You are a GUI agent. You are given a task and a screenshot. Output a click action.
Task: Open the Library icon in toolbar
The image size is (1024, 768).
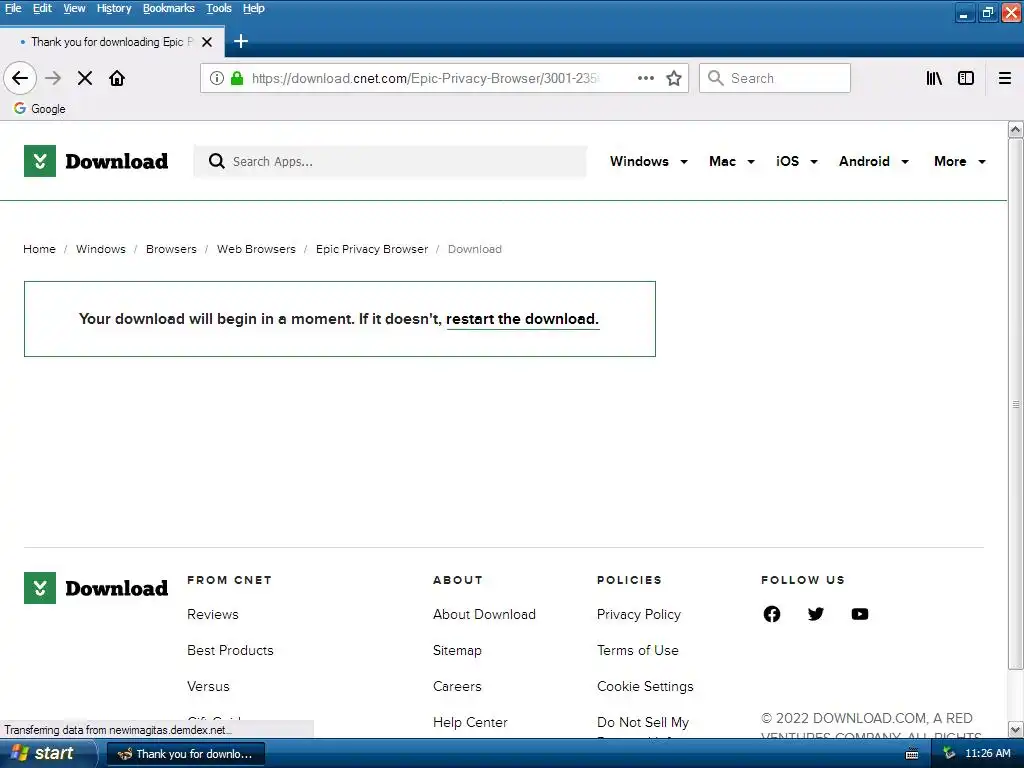pos(934,78)
